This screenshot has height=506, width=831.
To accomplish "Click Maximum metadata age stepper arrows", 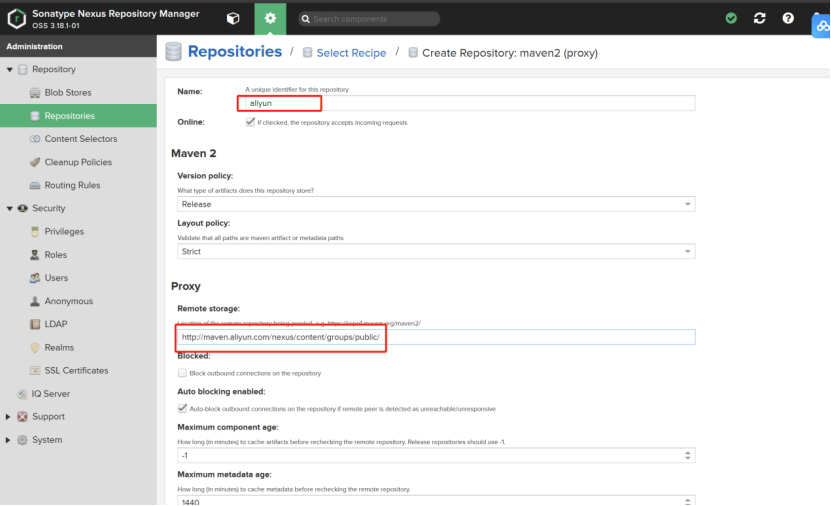I will click(687, 501).
